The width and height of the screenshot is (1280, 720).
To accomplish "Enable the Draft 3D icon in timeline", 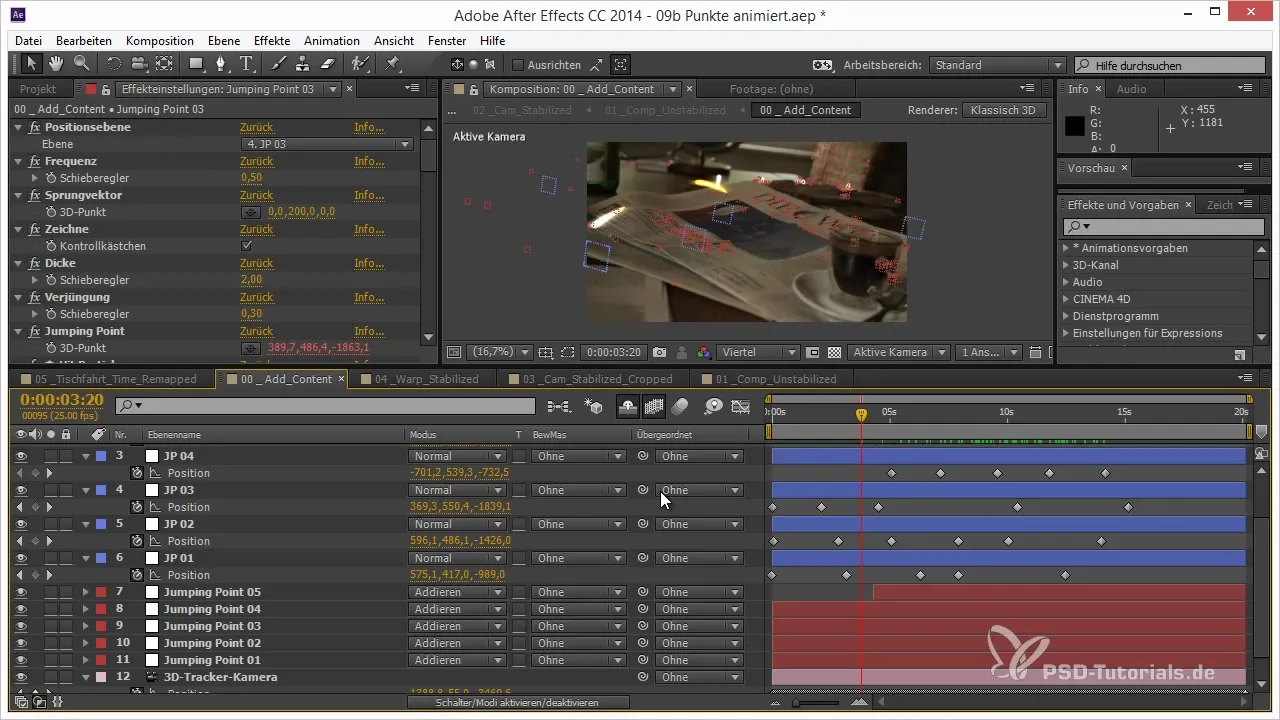I will 594,407.
